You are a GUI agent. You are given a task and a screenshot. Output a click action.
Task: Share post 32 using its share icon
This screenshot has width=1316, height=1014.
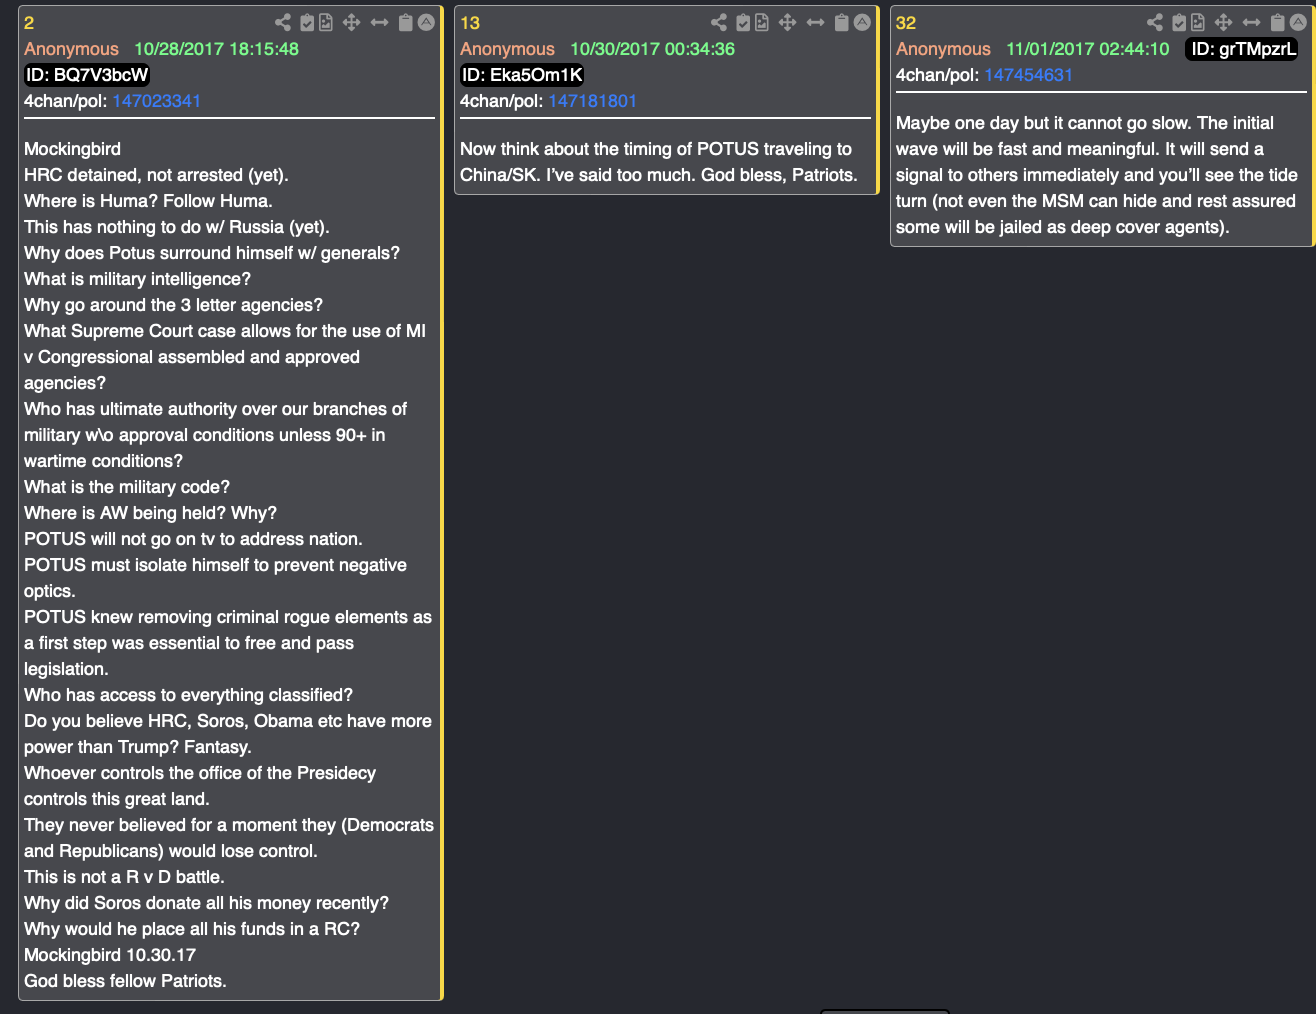[x=1155, y=22]
